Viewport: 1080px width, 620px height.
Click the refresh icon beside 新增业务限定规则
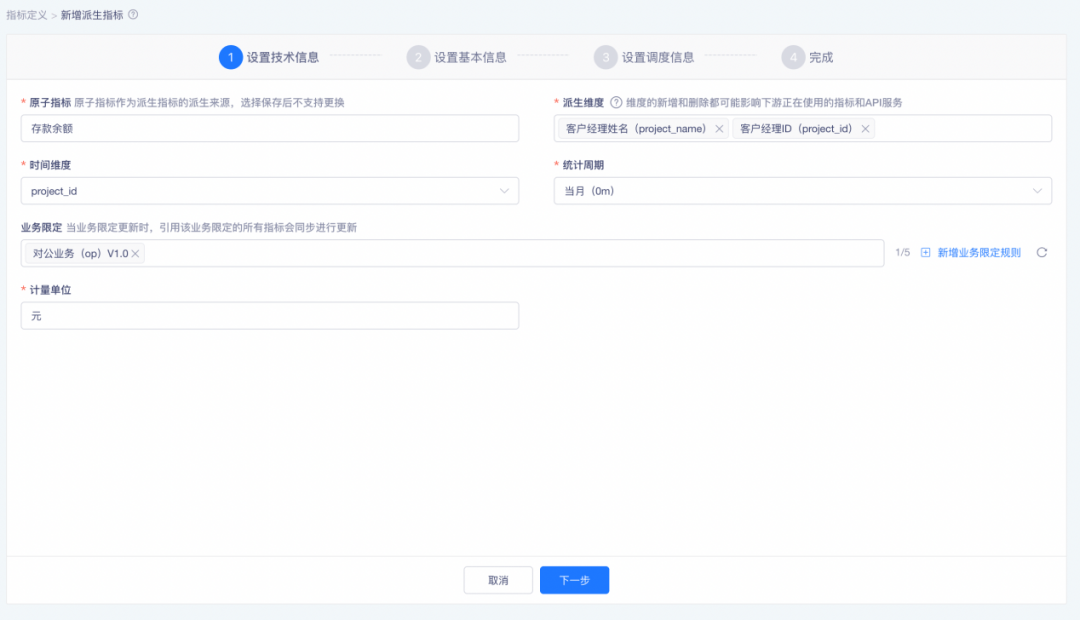pyautogui.click(x=1041, y=253)
